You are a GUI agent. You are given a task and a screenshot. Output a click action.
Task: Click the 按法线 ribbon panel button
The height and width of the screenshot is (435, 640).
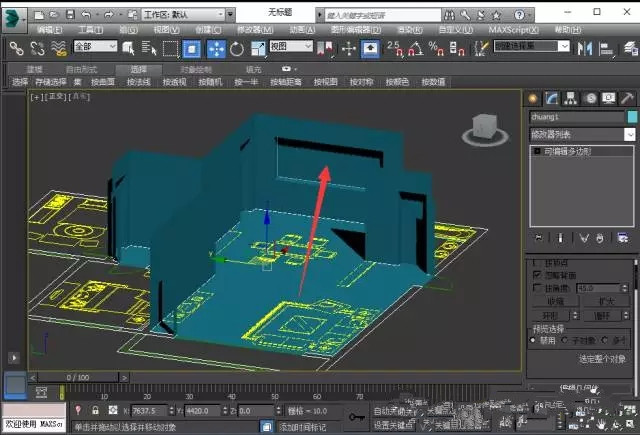point(139,82)
